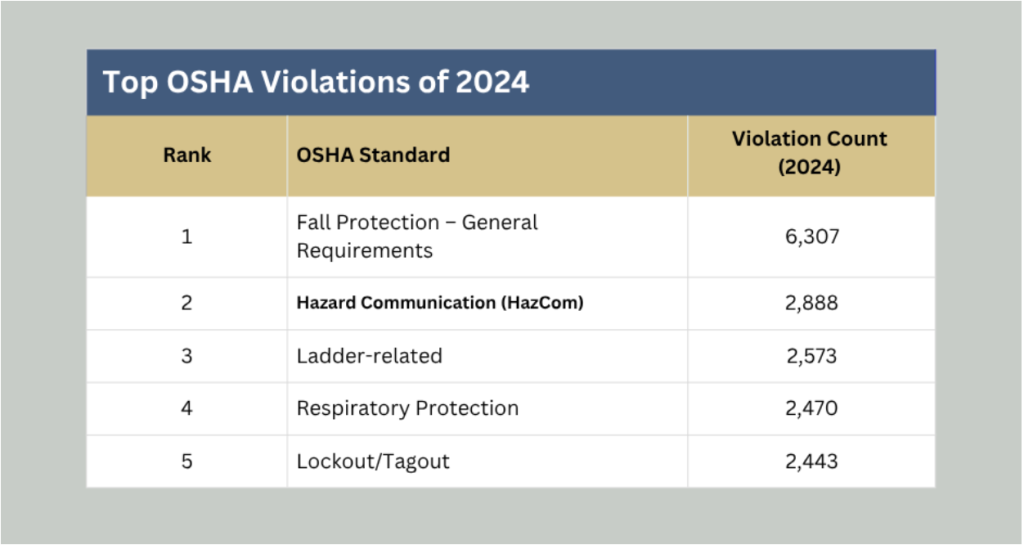Viewport: 1024px width, 545px height.
Task: Select the rank 3 cell
Action: tap(187, 356)
